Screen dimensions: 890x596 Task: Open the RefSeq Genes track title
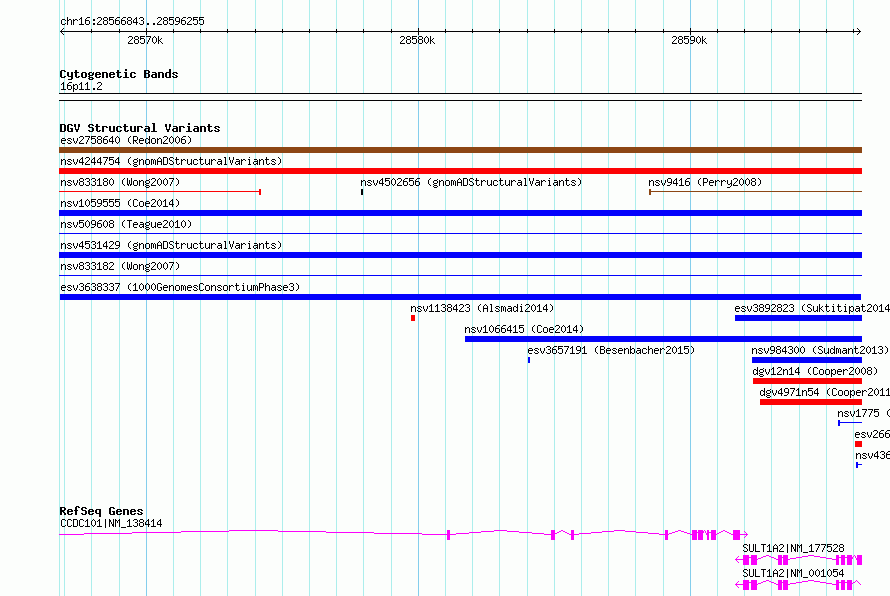click(101, 511)
